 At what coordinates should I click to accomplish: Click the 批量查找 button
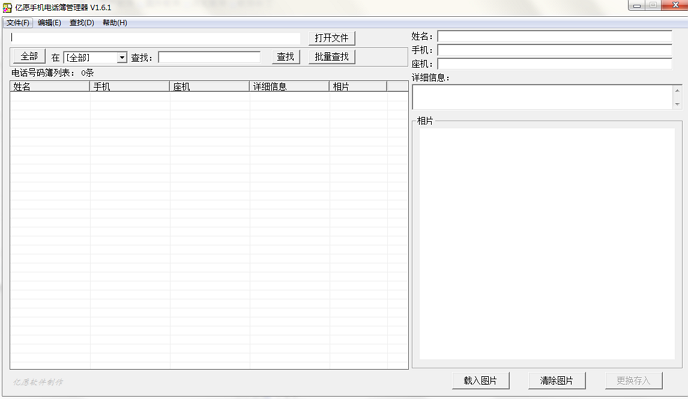331,57
